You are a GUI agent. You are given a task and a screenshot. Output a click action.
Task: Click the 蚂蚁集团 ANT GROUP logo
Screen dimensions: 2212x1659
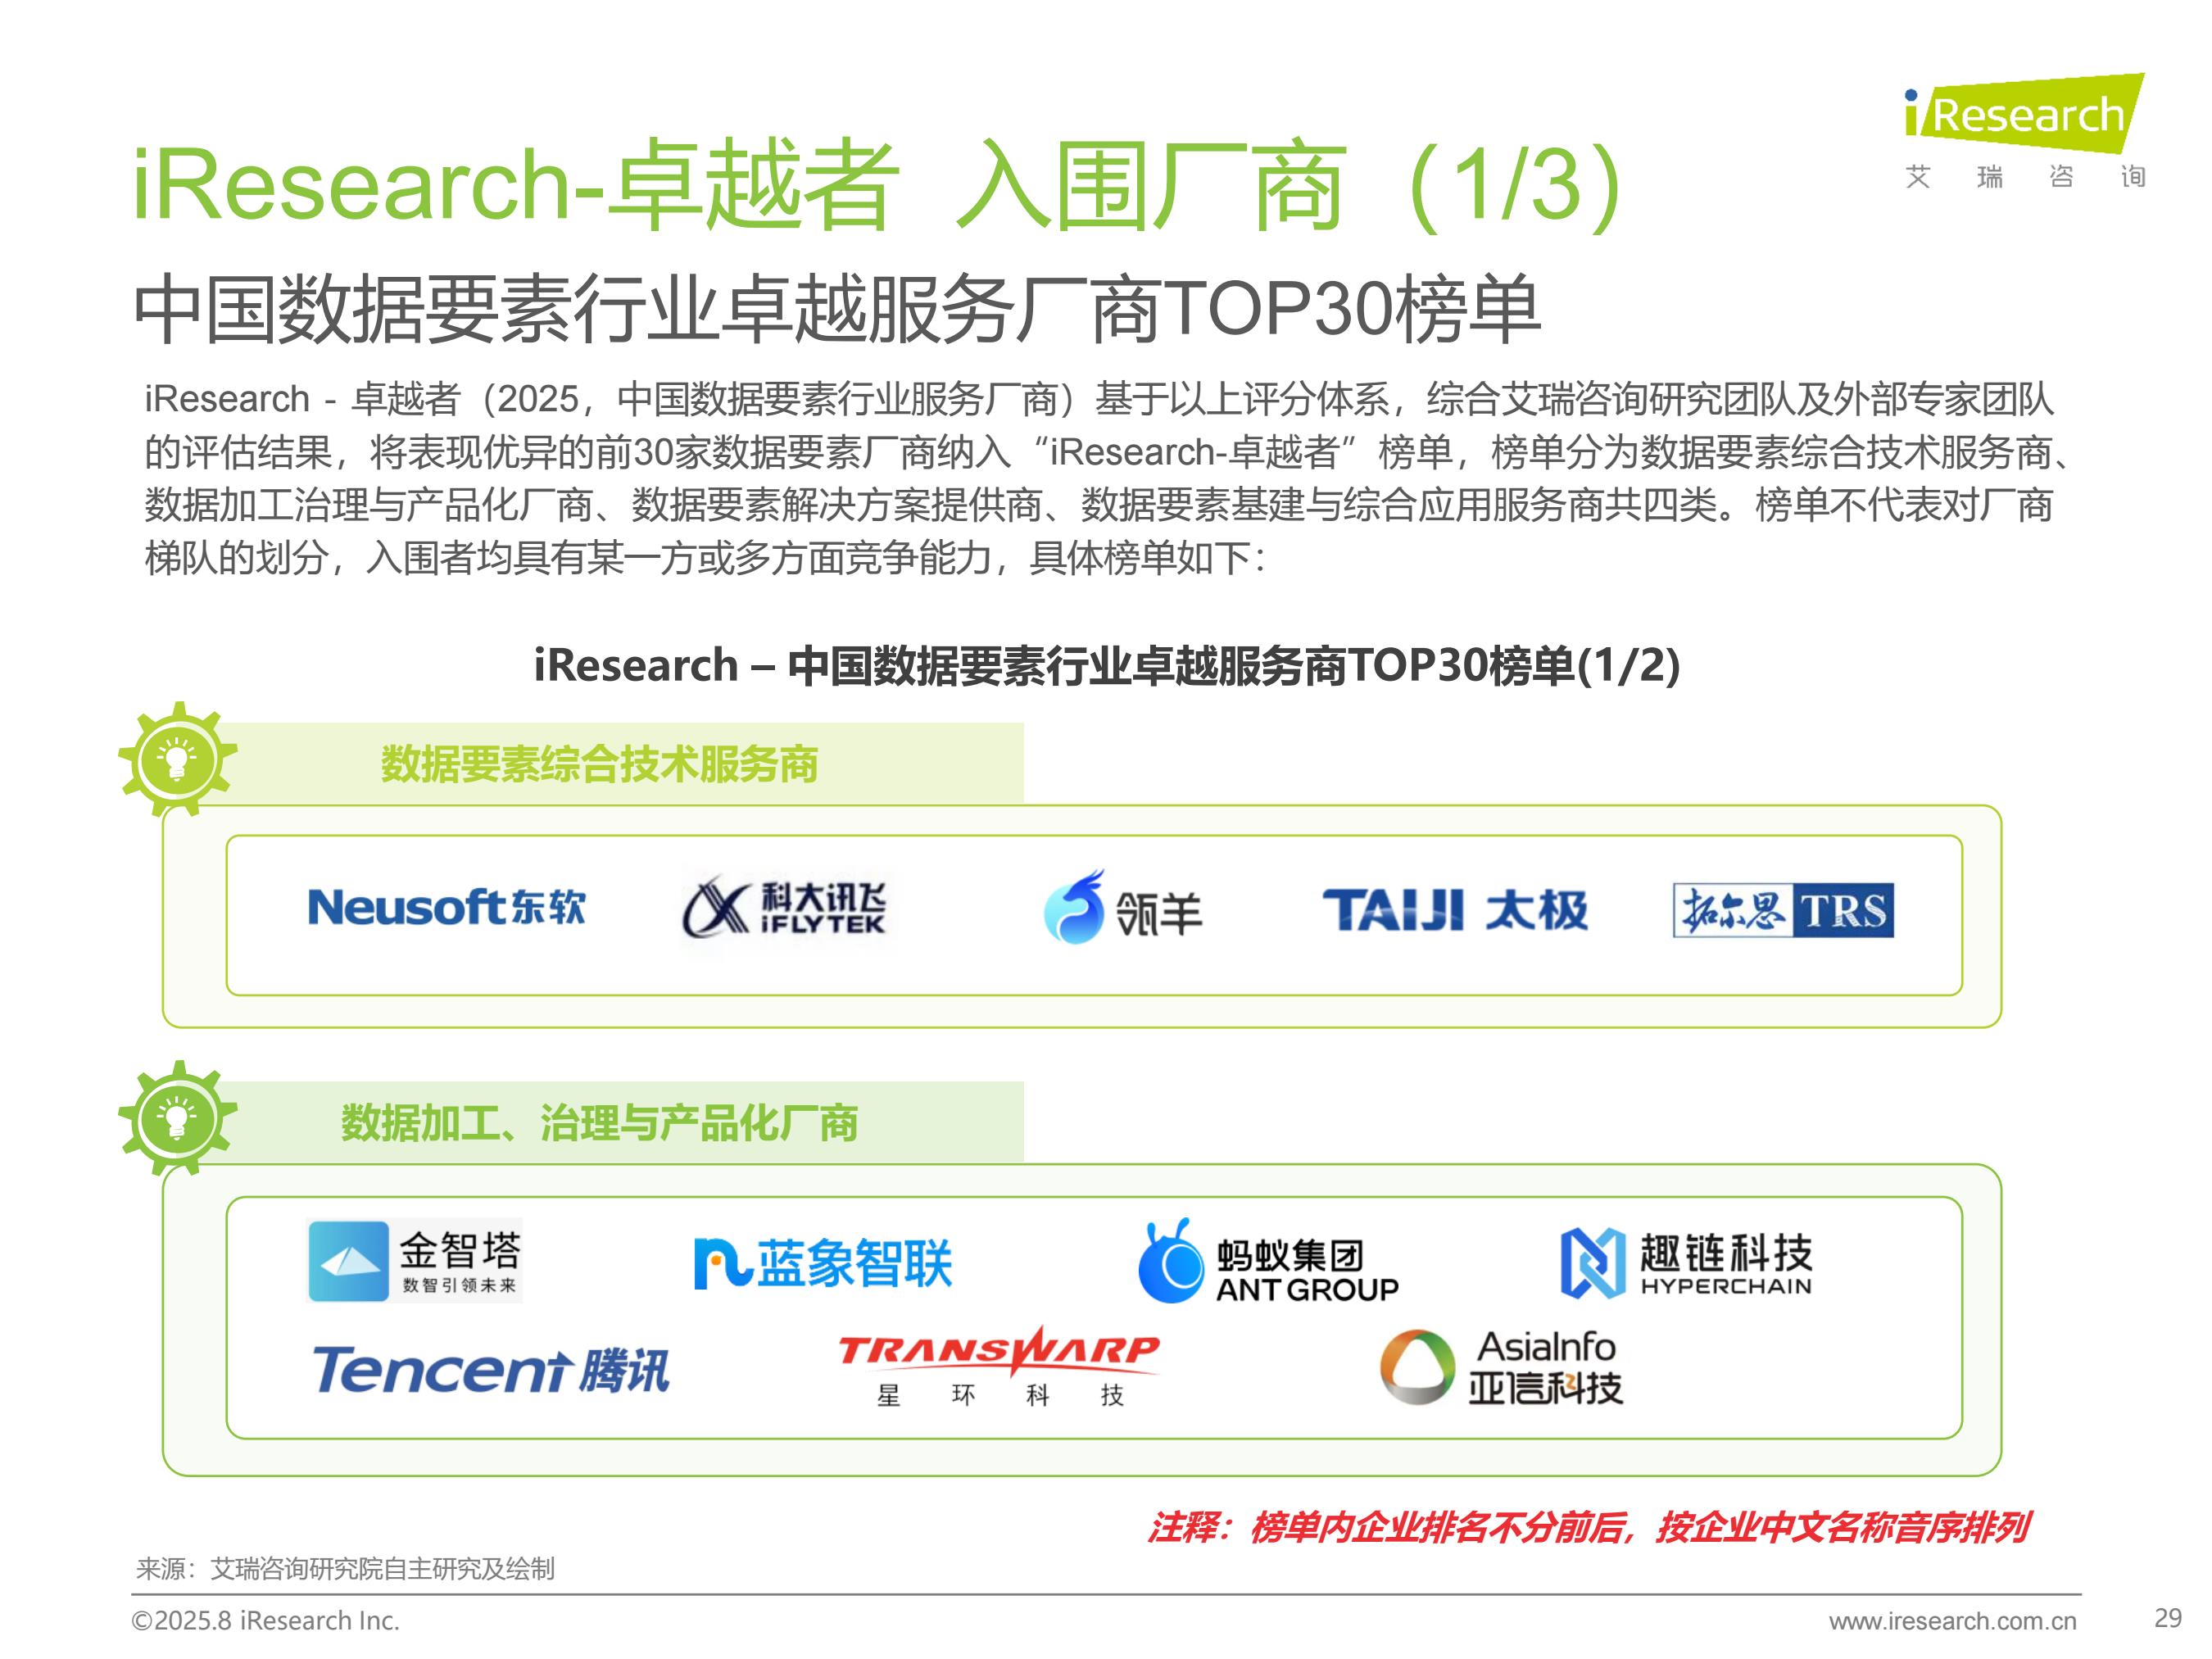point(1268,1262)
